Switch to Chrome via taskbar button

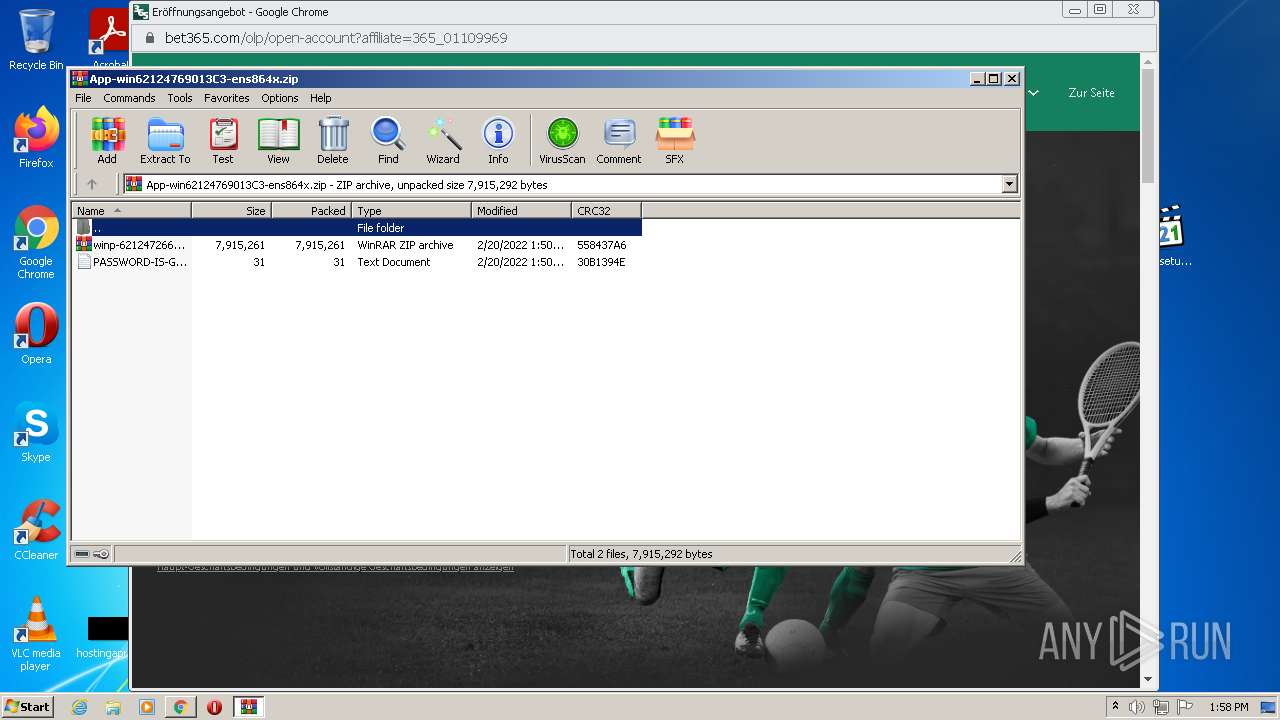click(x=180, y=707)
